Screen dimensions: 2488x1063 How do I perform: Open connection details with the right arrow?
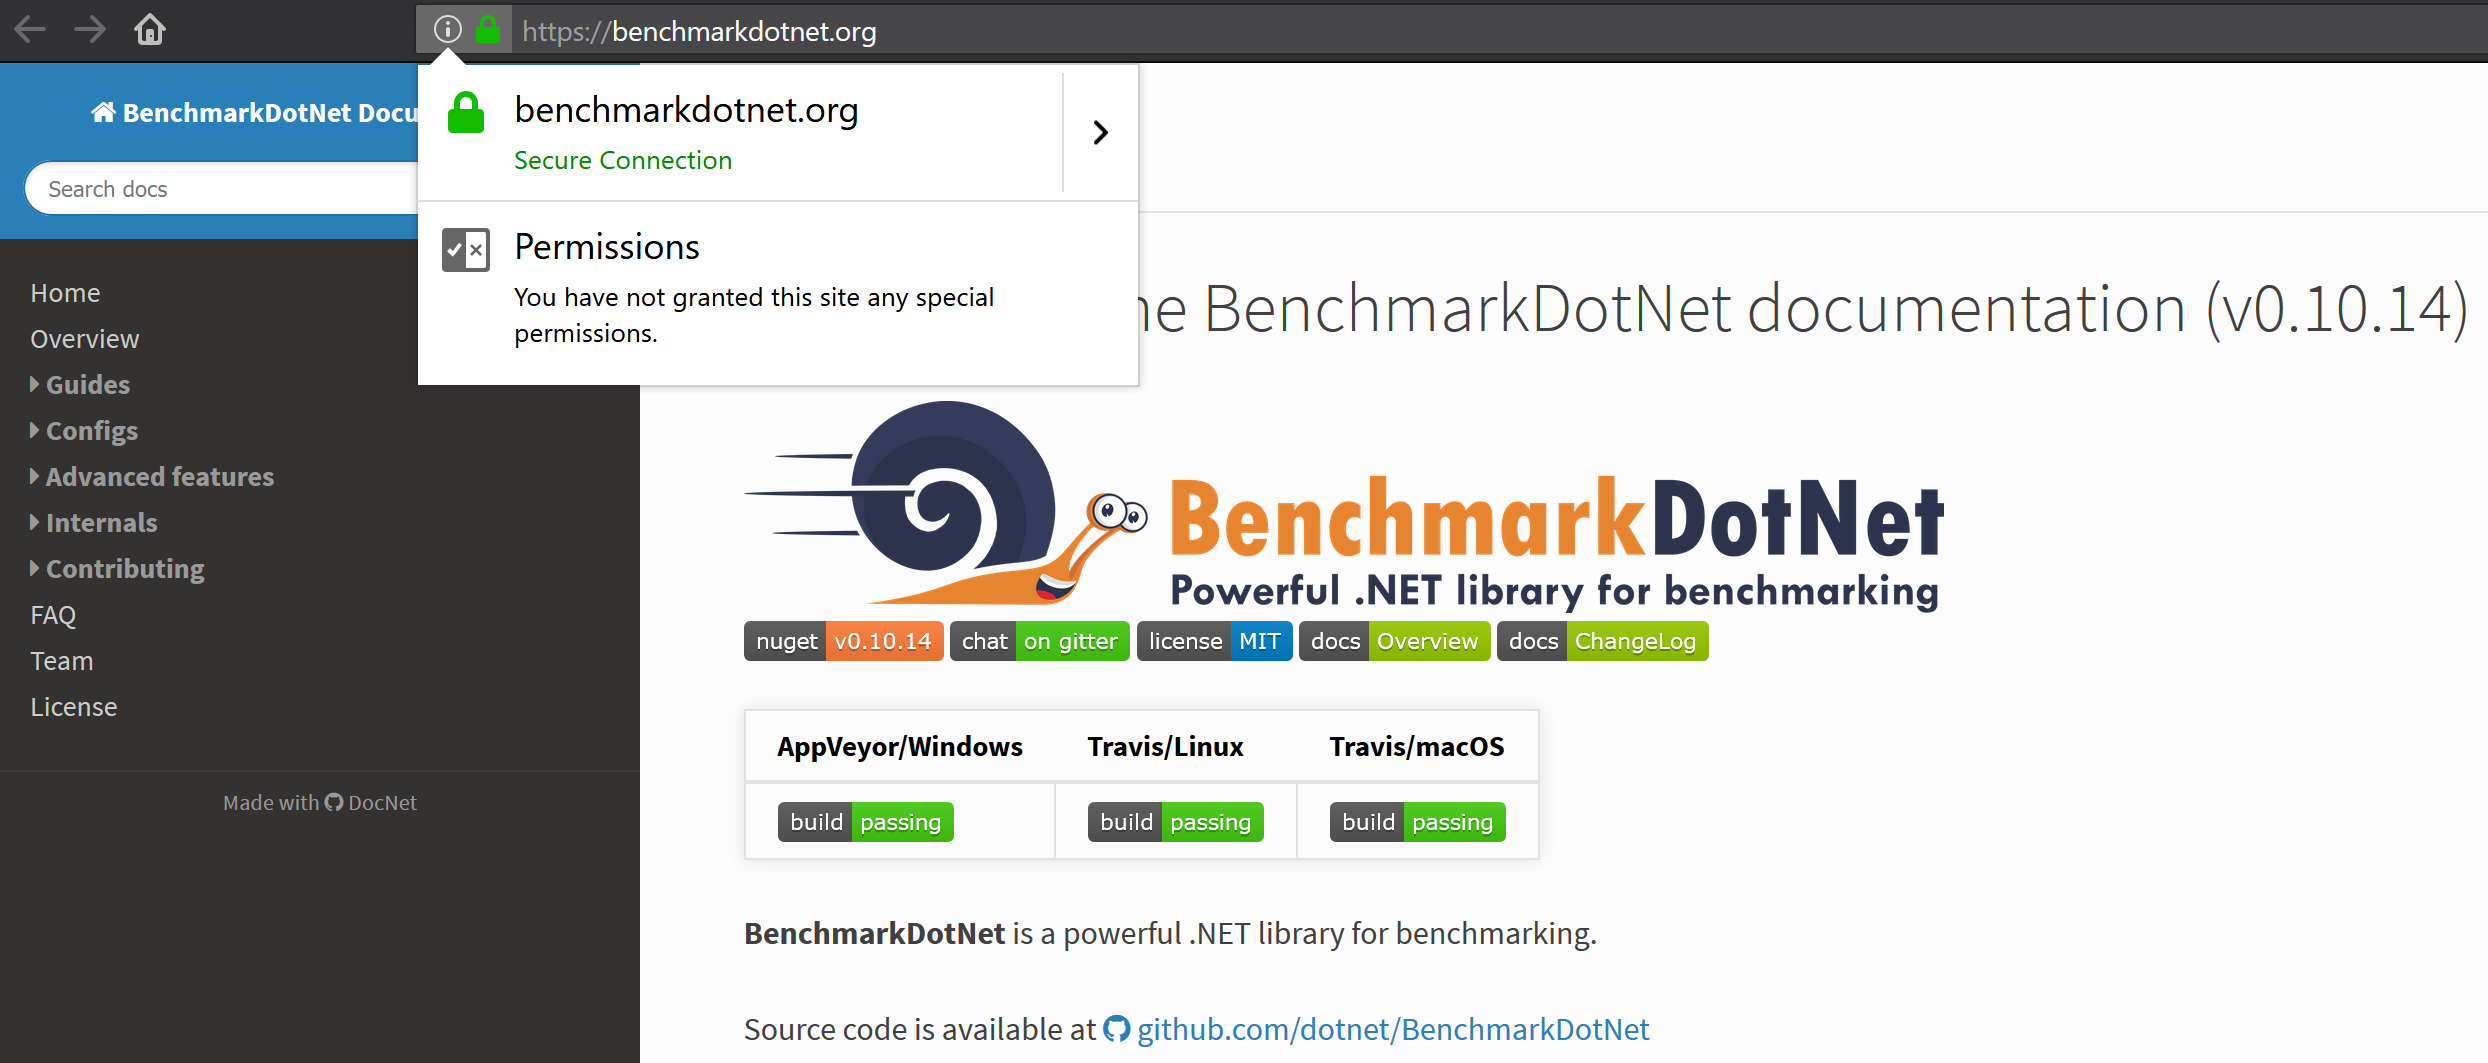(x=1100, y=131)
